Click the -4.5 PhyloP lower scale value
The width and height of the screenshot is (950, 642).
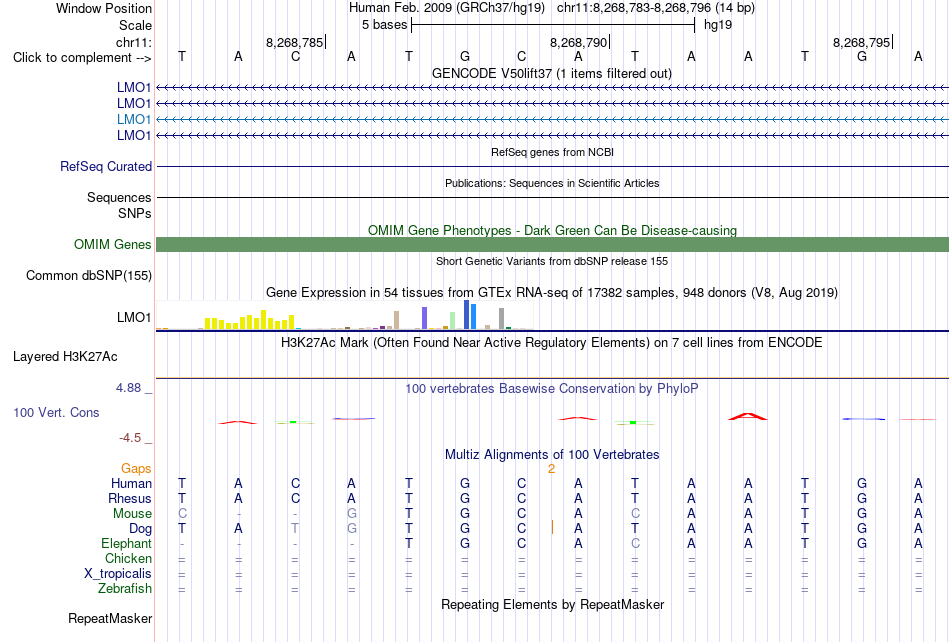[130, 437]
